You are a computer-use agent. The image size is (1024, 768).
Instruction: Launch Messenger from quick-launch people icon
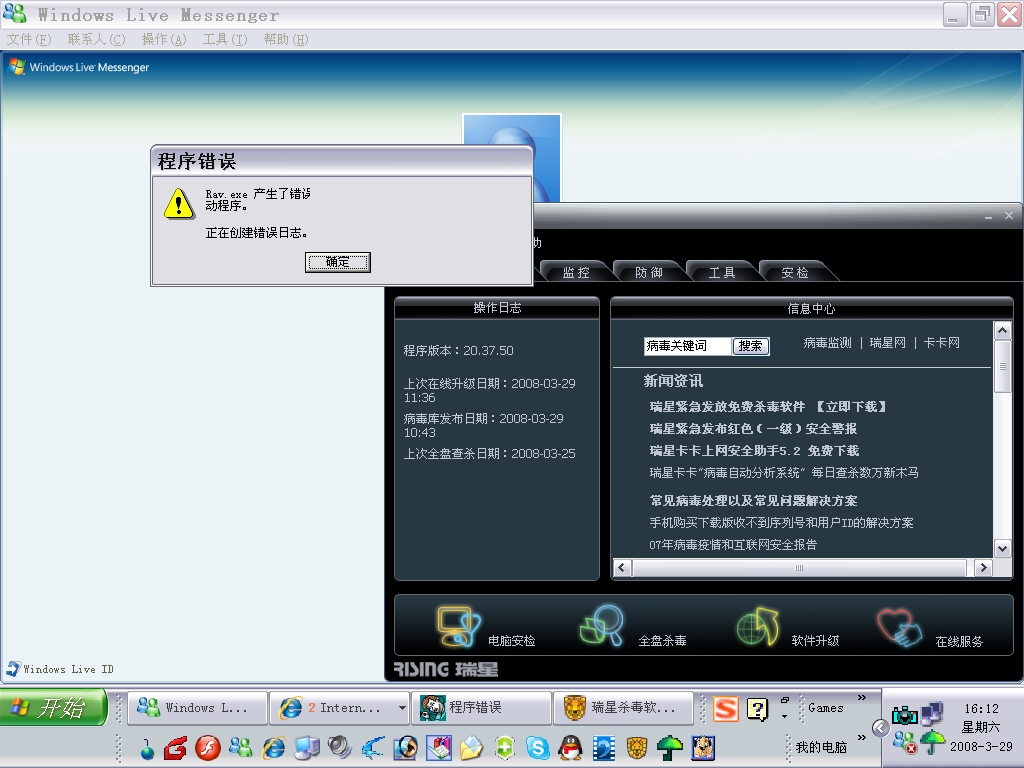coord(240,747)
